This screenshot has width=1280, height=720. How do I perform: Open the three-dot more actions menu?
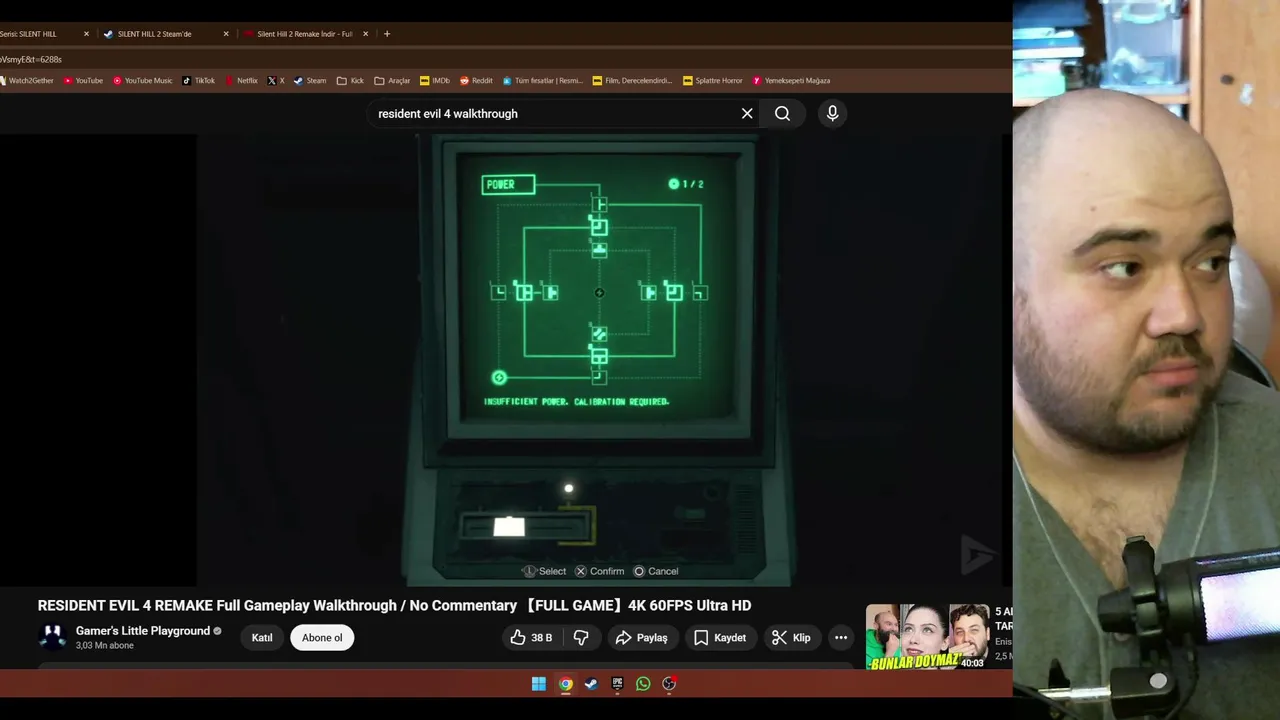click(x=841, y=637)
